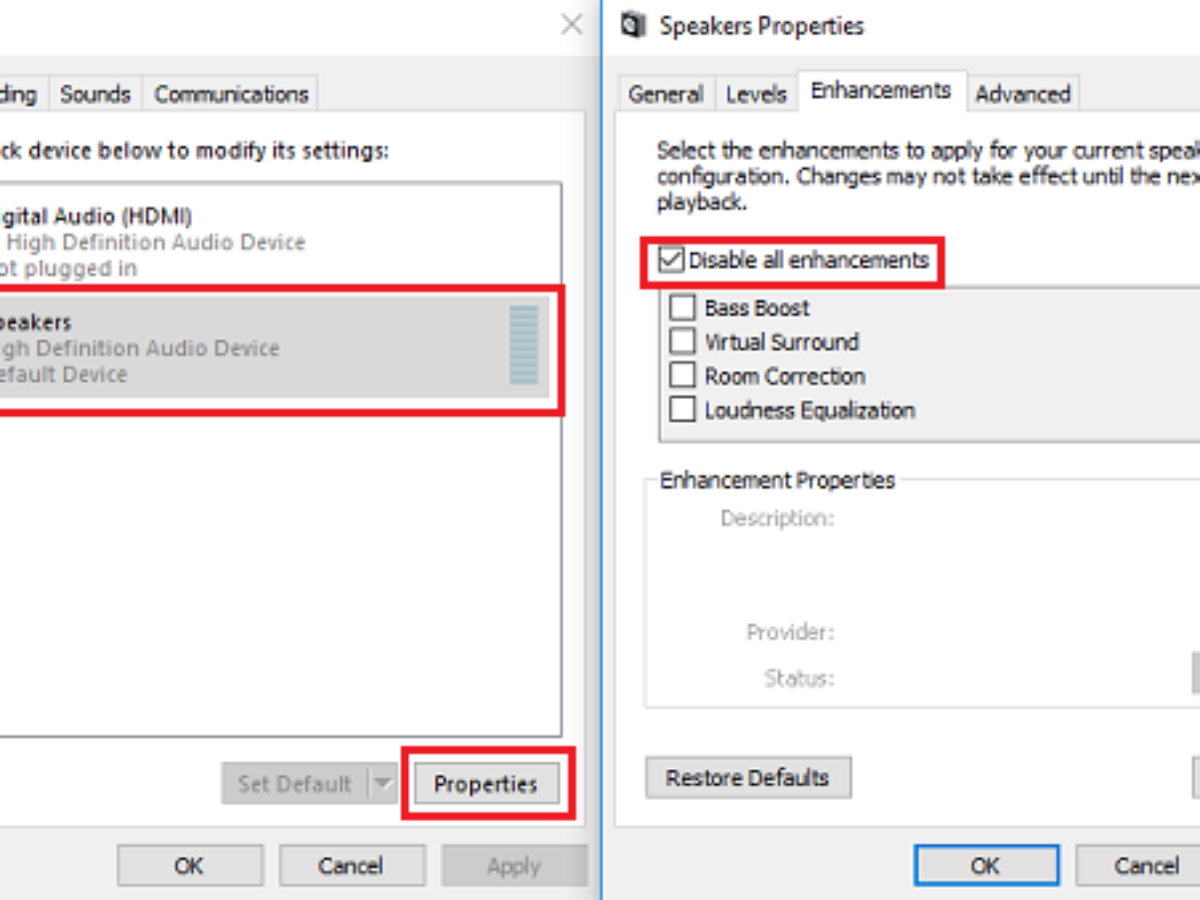Check the Room Correction option

(x=683, y=376)
